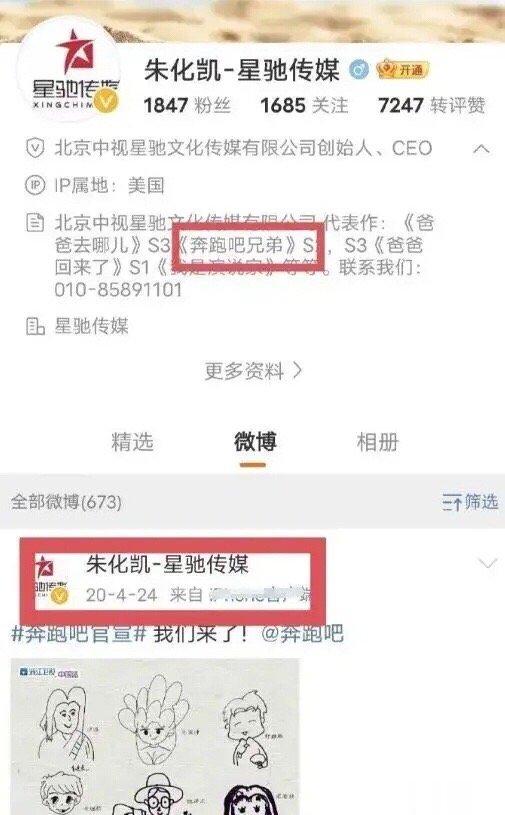Tap the IP location icon
Screen dimensions: 505x815
(x=35, y=185)
